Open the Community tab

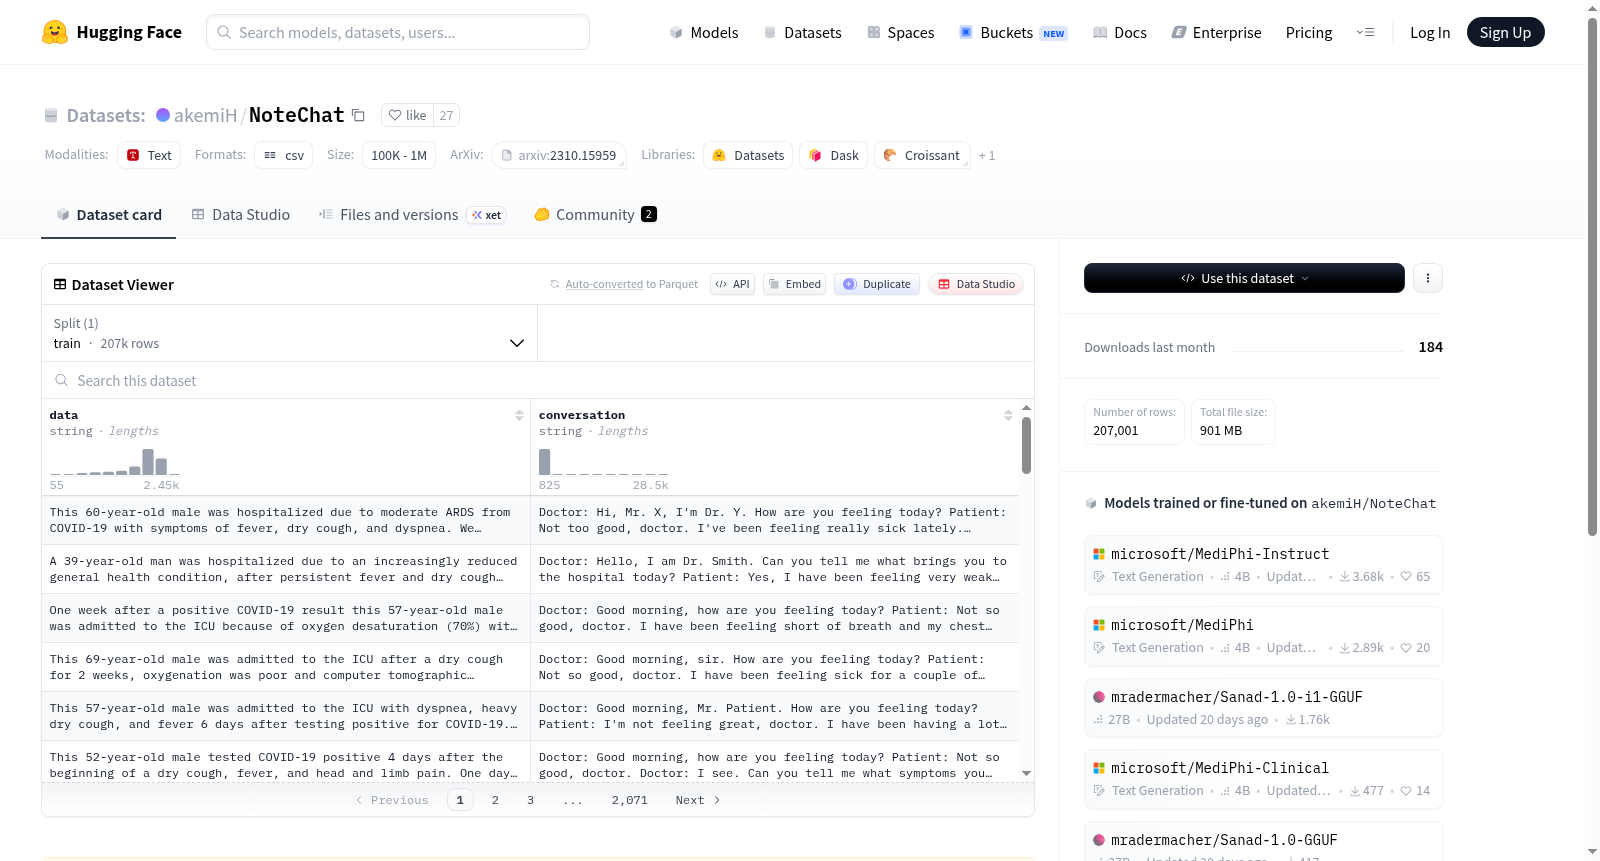pyautogui.click(x=595, y=215)
